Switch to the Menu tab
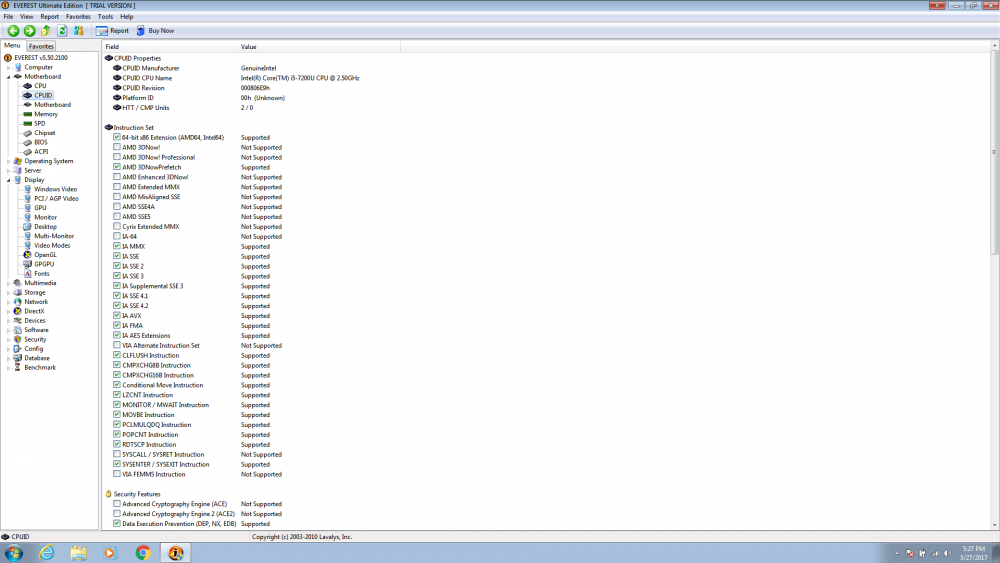 [x=12, y=45]
